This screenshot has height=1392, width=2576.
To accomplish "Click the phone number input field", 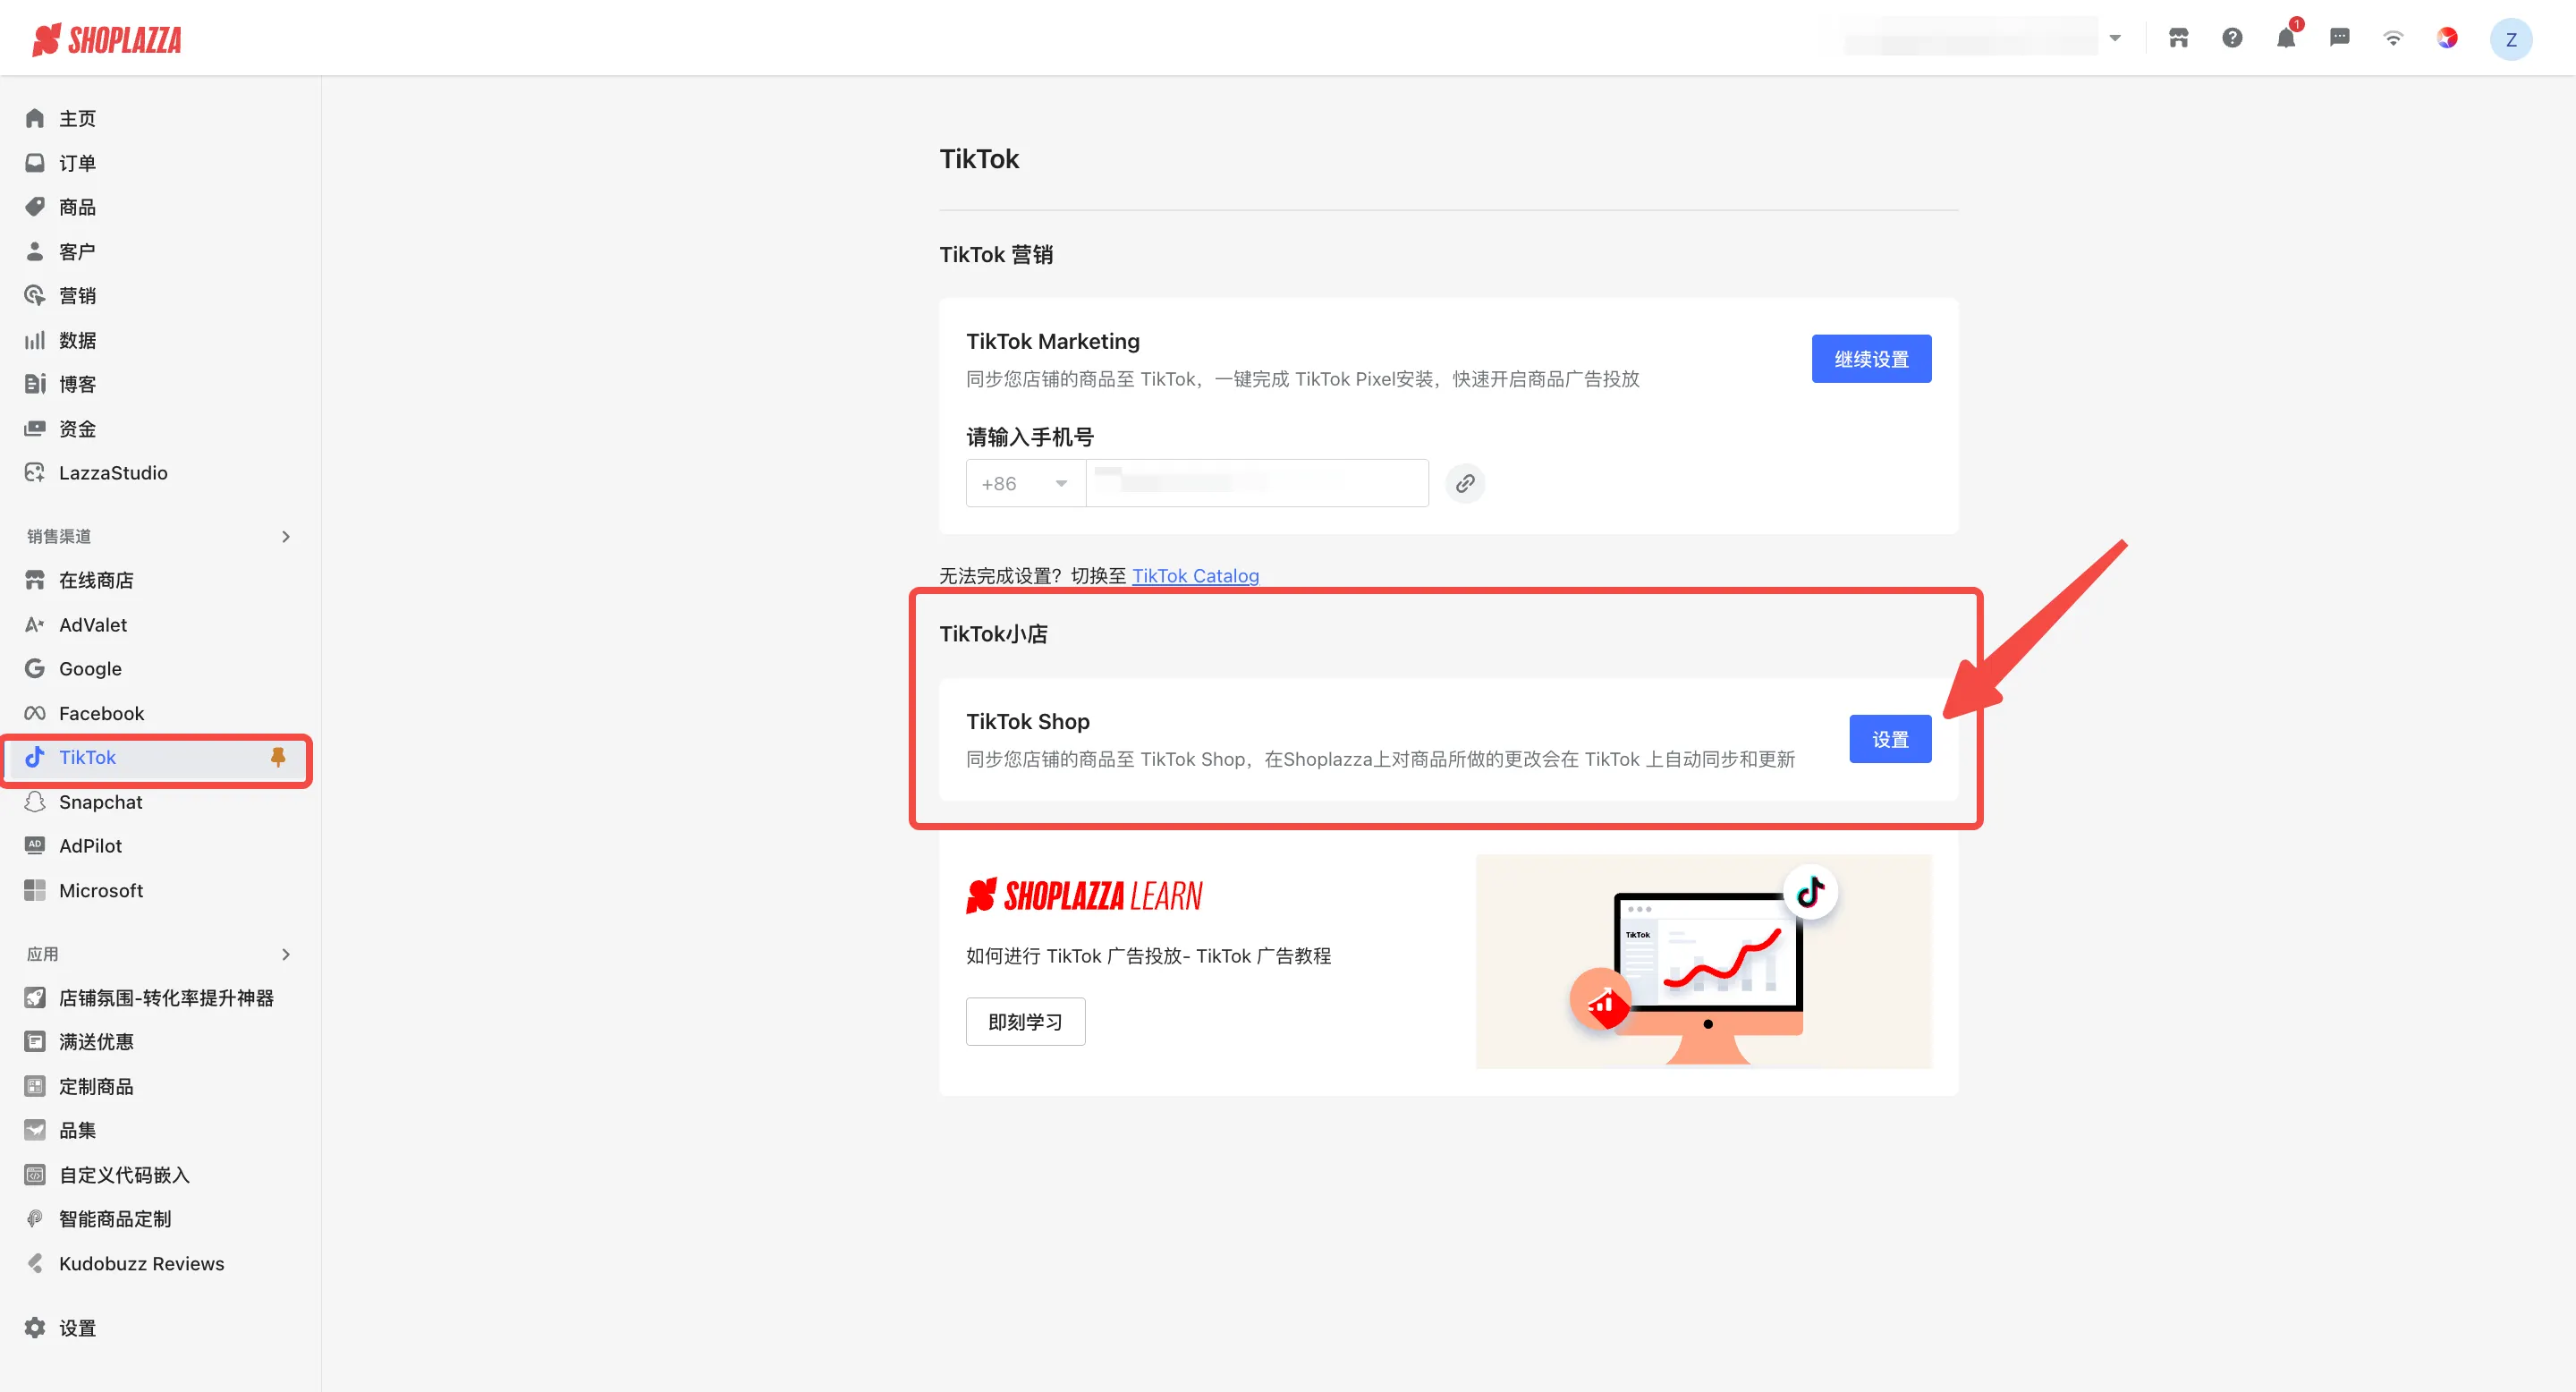I will pyautogui.click(x=1257, y=484).
